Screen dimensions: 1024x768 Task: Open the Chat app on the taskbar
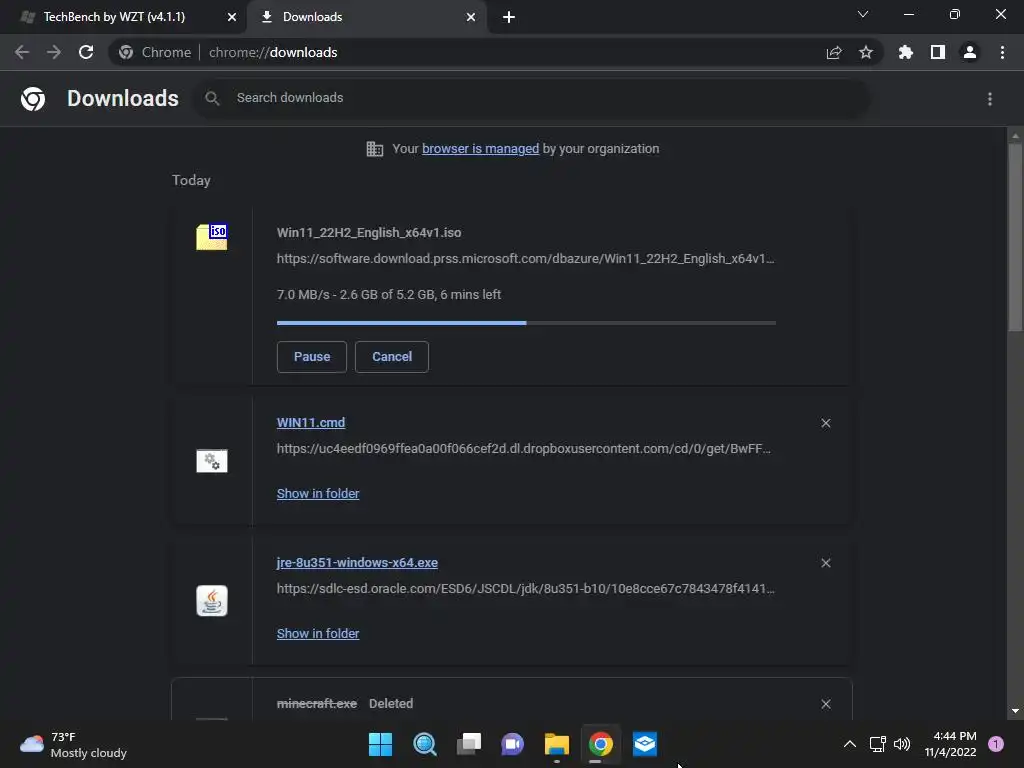tap(513, 744)
